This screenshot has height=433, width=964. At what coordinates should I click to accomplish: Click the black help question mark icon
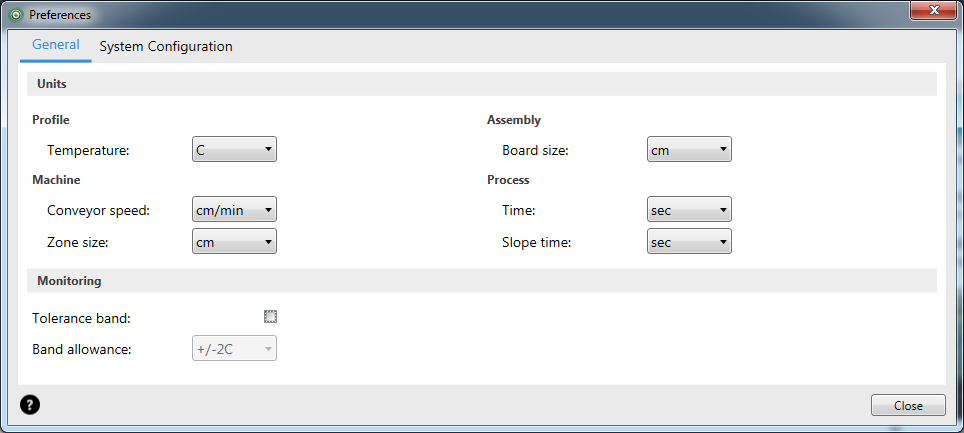coord(30,405)
